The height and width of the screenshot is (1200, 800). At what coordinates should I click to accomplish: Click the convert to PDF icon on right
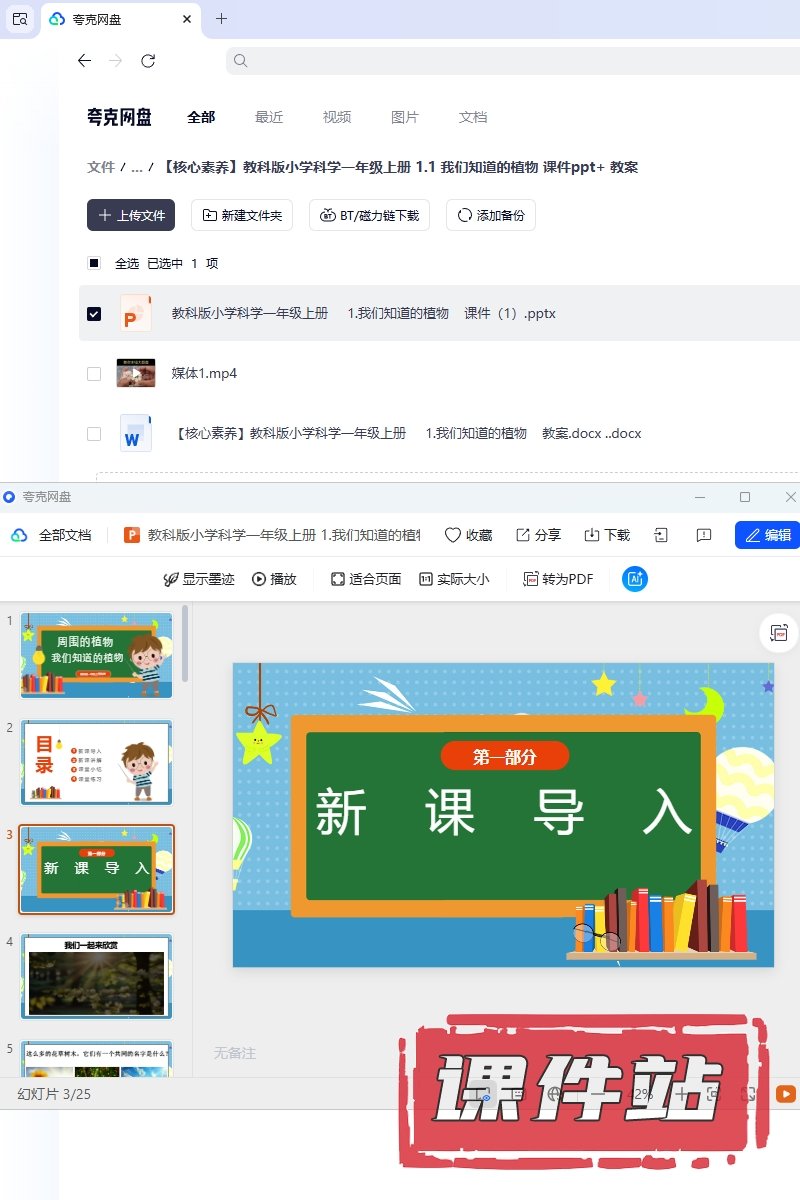point(778,632)
